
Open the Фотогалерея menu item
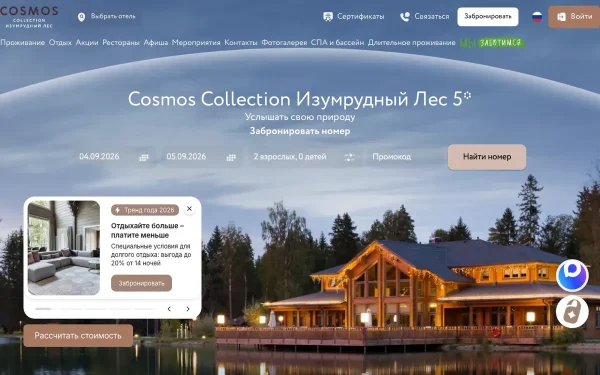click(284, 42)
